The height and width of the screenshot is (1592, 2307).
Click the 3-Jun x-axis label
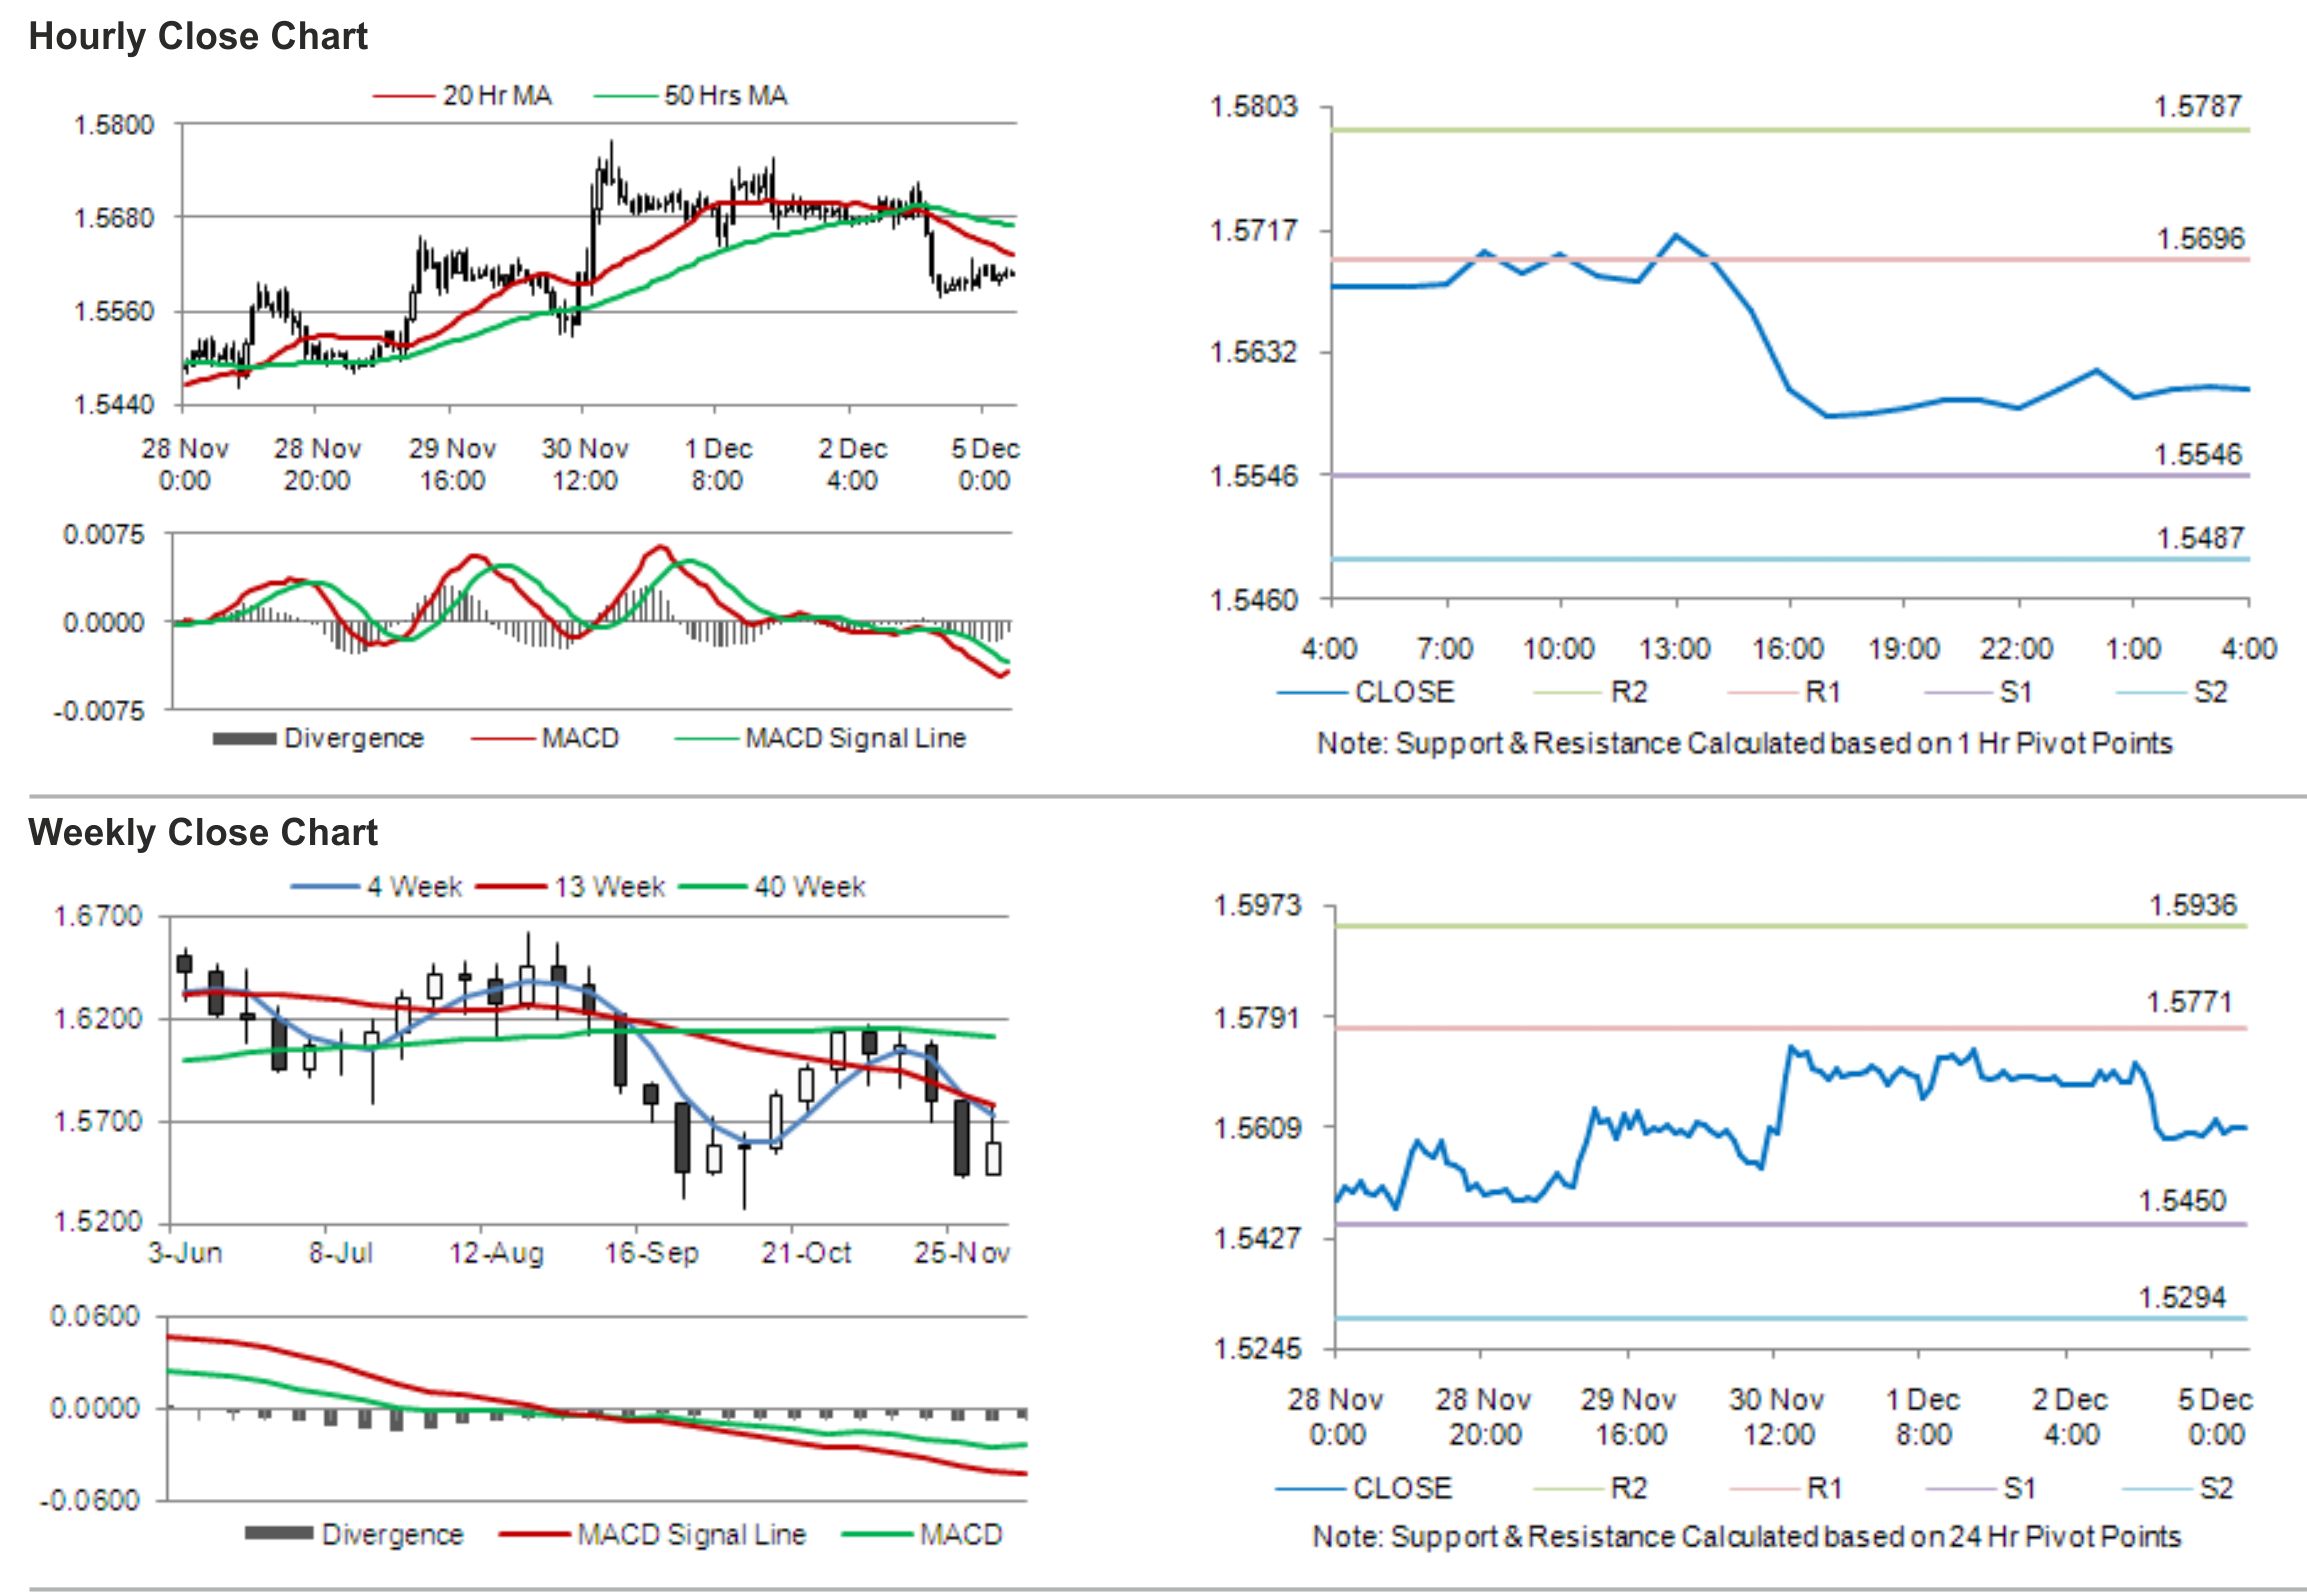click(x=185, y=1252)
